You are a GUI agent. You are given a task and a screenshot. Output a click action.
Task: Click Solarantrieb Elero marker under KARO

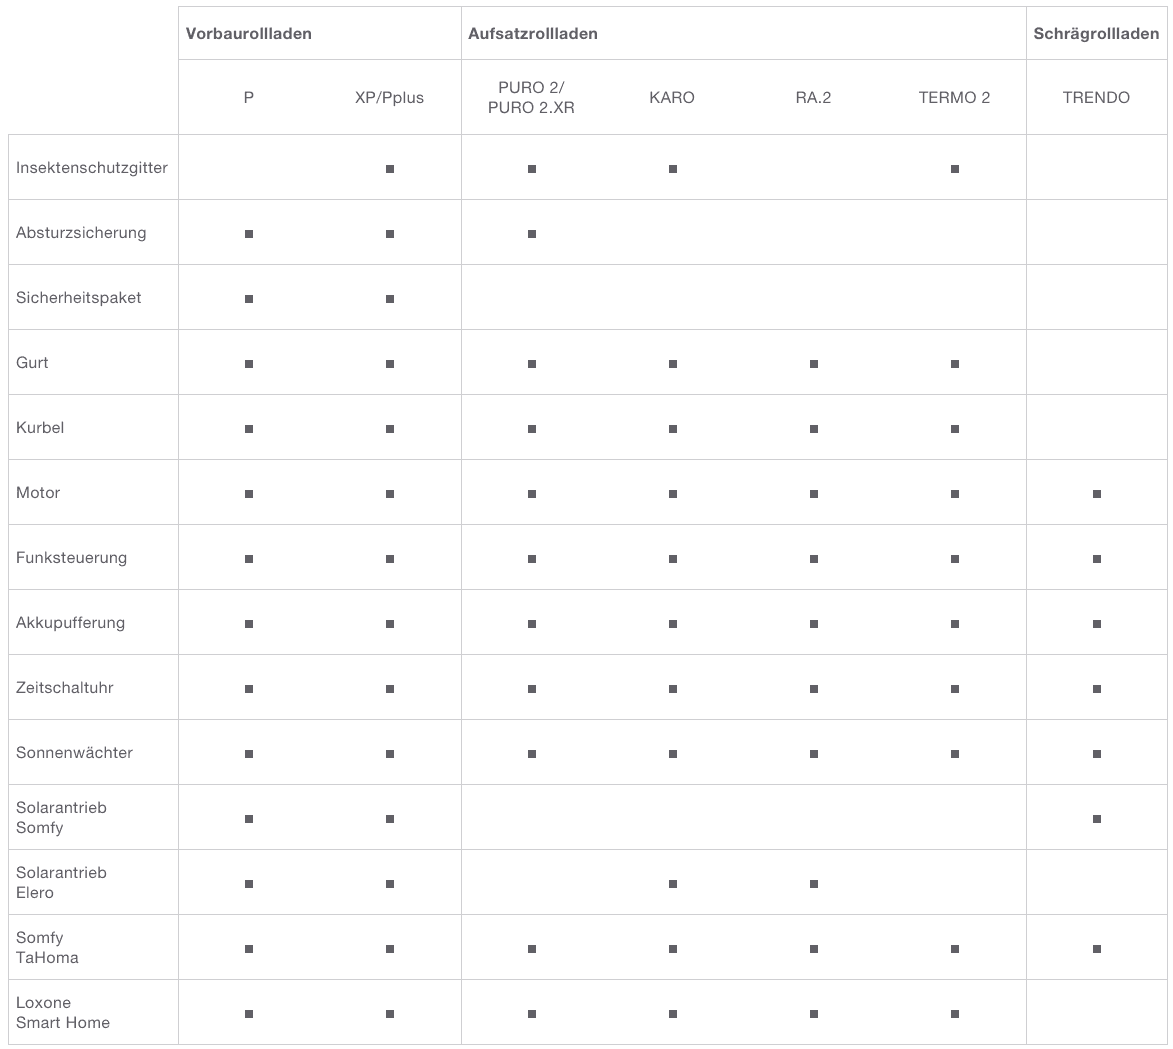(673, 884)
